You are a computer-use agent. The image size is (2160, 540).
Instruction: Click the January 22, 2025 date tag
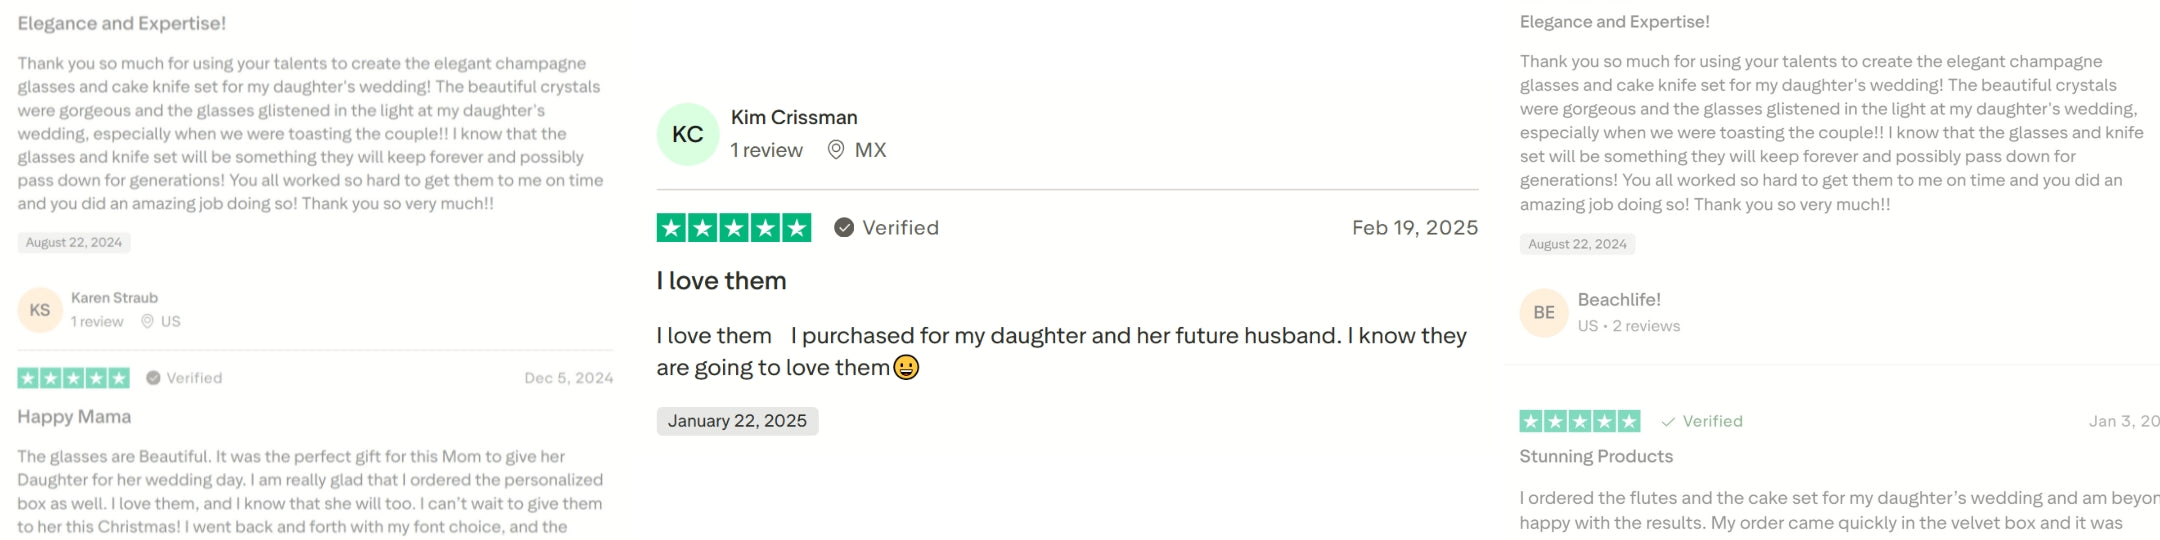click(737, 421)
